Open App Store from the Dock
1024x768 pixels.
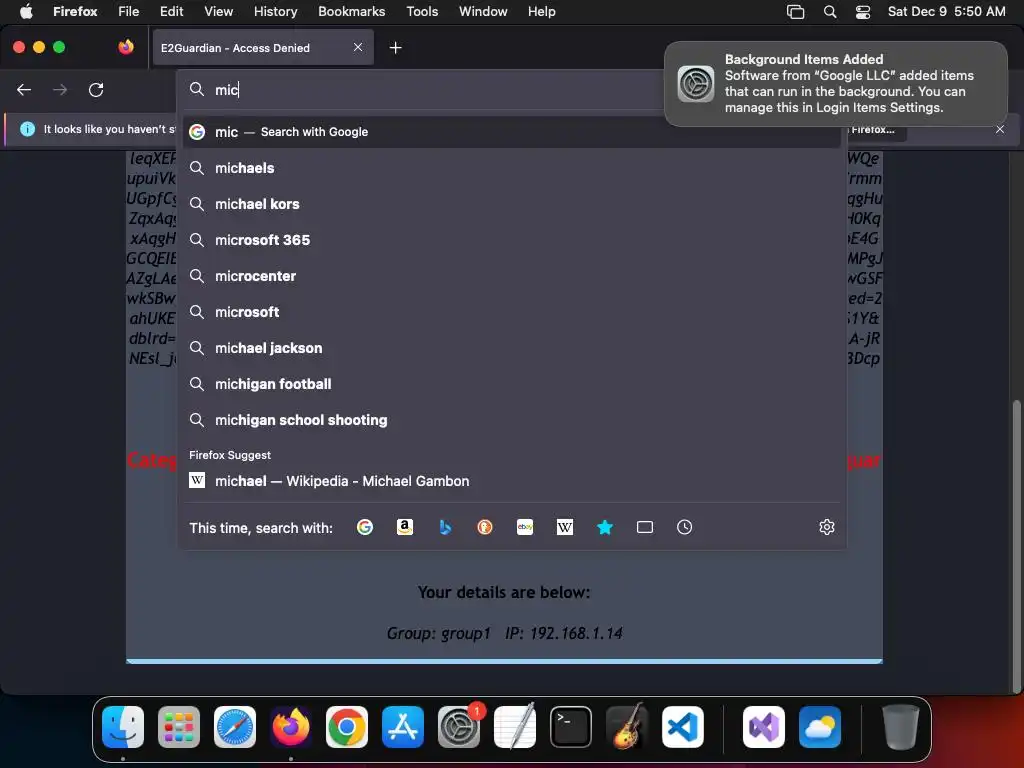click(x=403, y=727)
